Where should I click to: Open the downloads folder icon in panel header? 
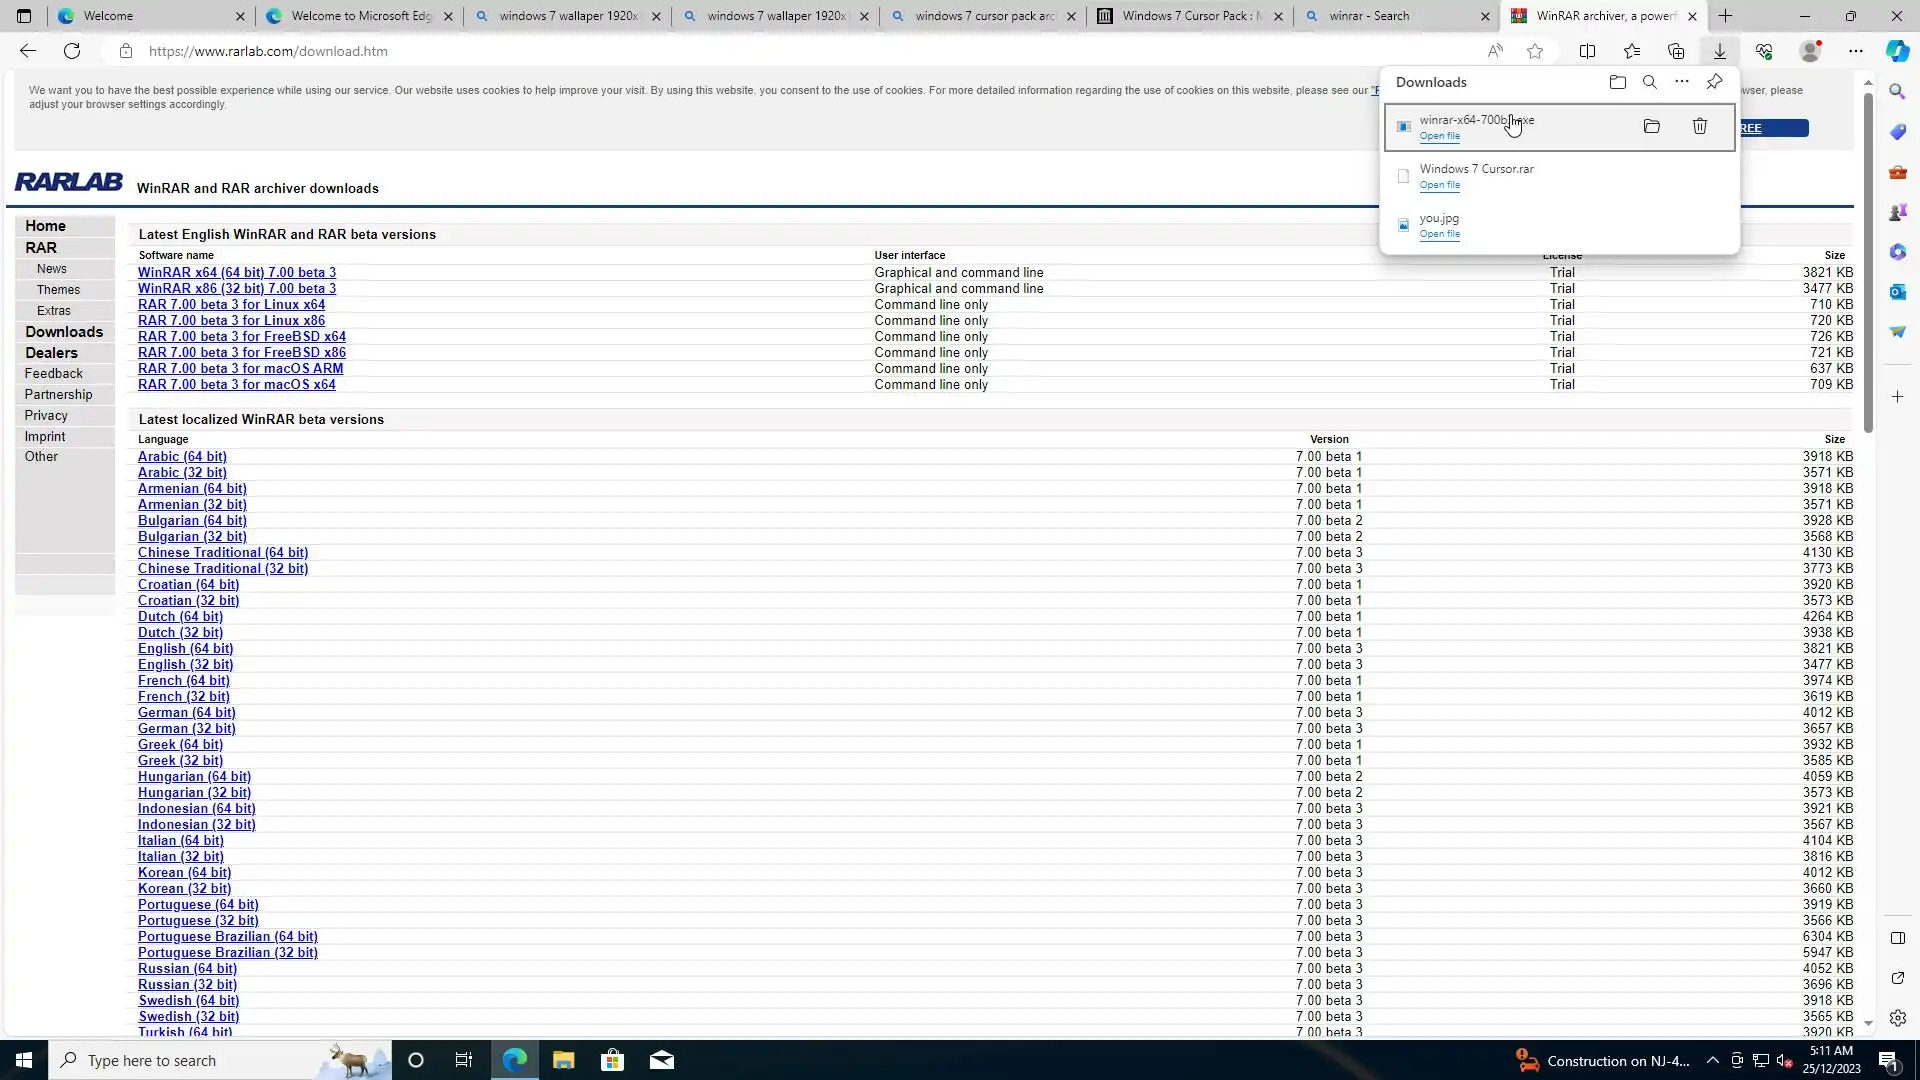tap(1617, 82)
